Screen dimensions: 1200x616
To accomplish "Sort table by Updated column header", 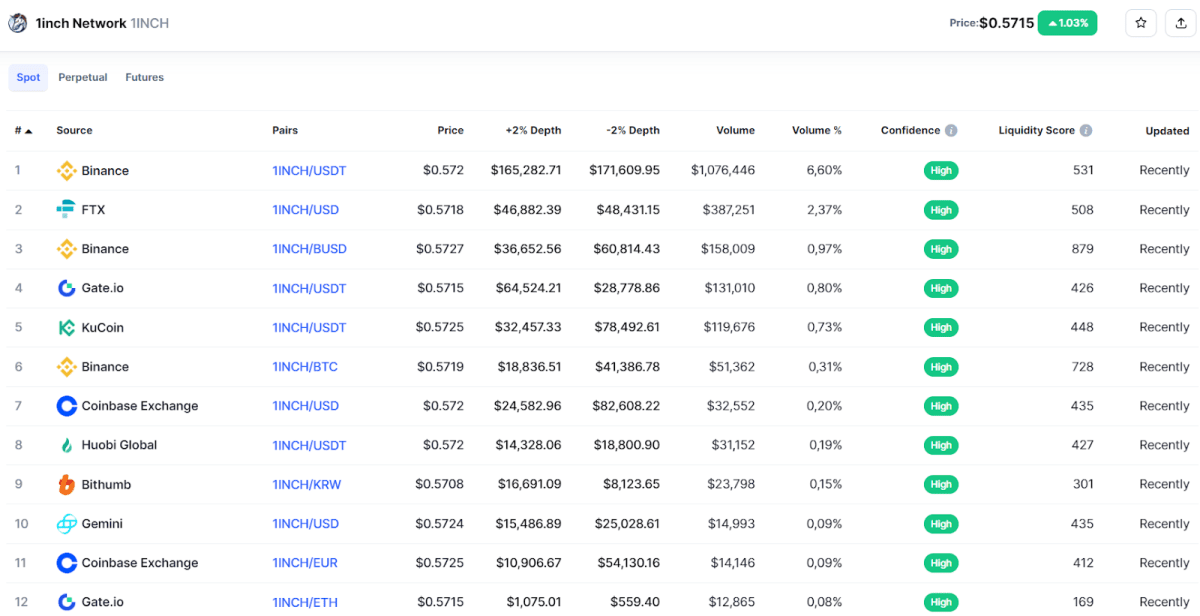I will coord(1167,131).
